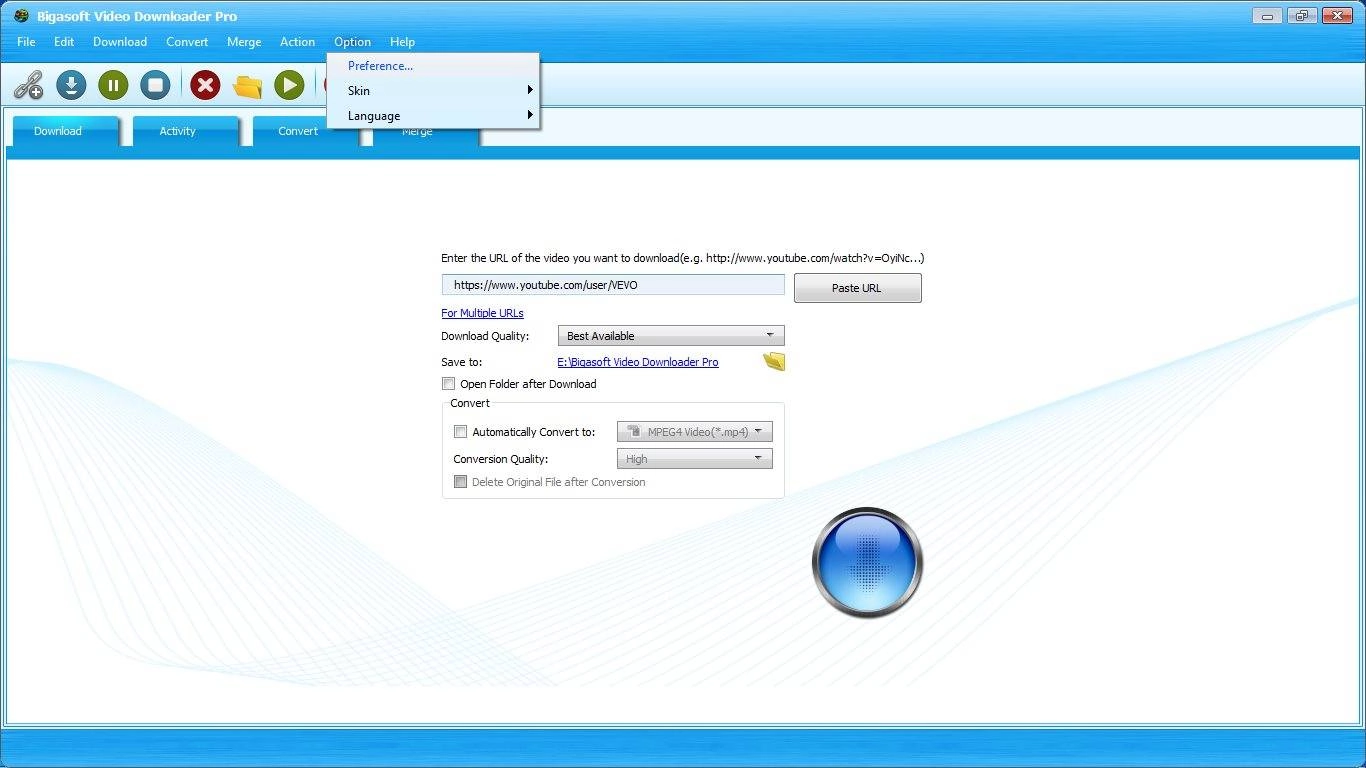Click the Paste URL button
Screen dimensions: 1366x768
(857, 288)
